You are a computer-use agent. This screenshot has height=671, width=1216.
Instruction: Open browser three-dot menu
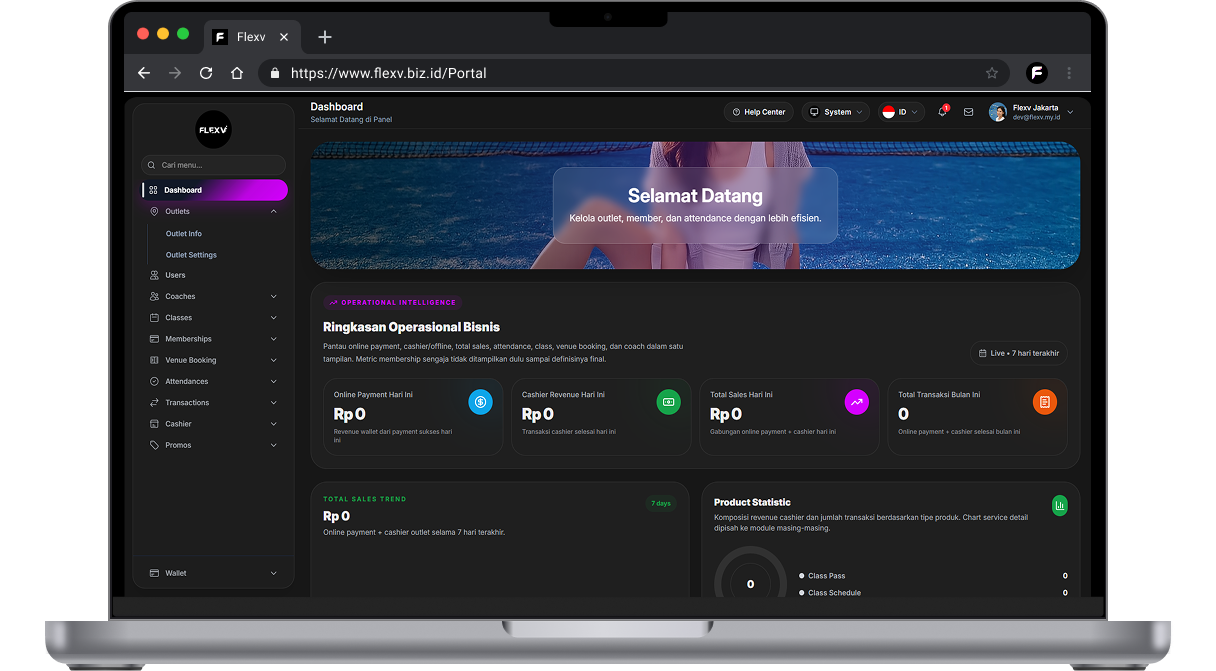(x=1069, y=73)
